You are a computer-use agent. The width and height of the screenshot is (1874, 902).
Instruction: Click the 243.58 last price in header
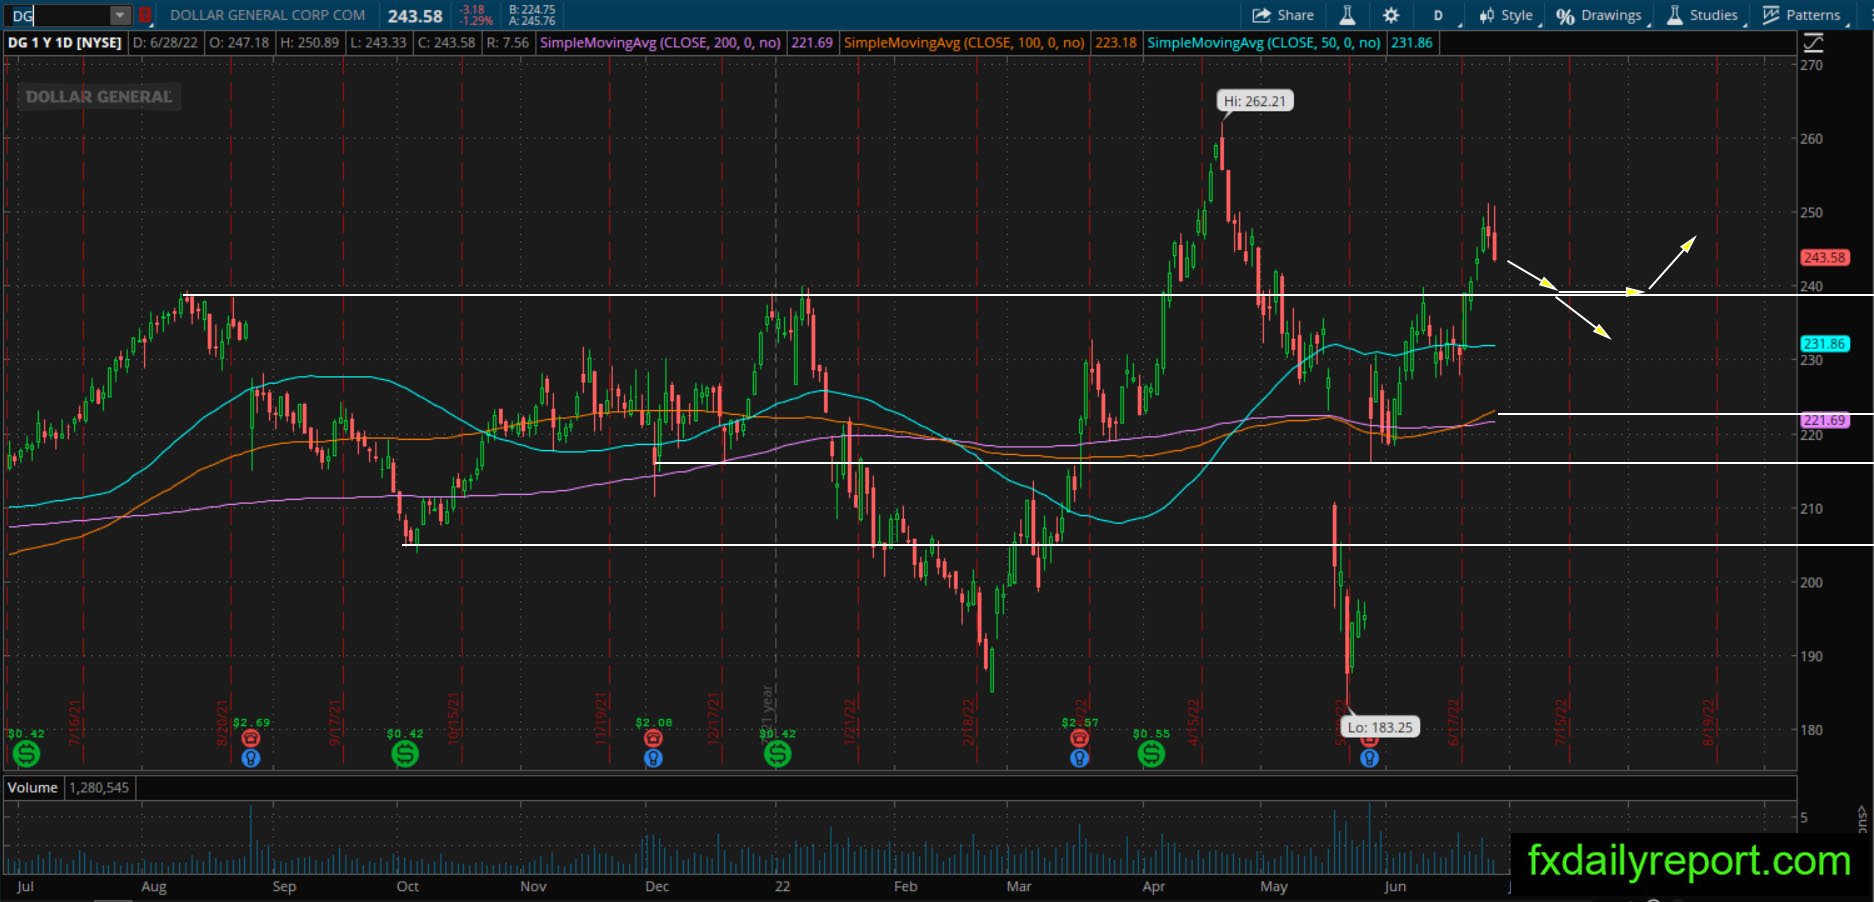(x=415, y=16)
